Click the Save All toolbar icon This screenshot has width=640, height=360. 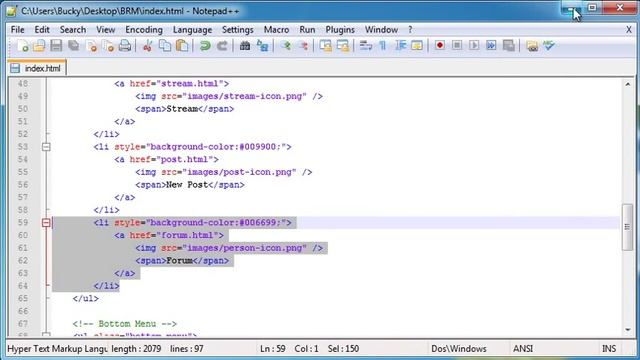point(73,46)
